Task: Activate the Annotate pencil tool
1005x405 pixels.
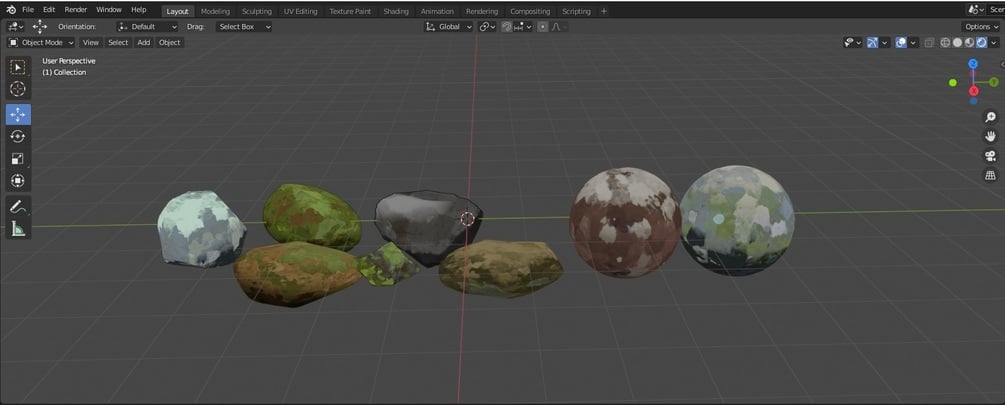Action: click(x=18, y=206)
